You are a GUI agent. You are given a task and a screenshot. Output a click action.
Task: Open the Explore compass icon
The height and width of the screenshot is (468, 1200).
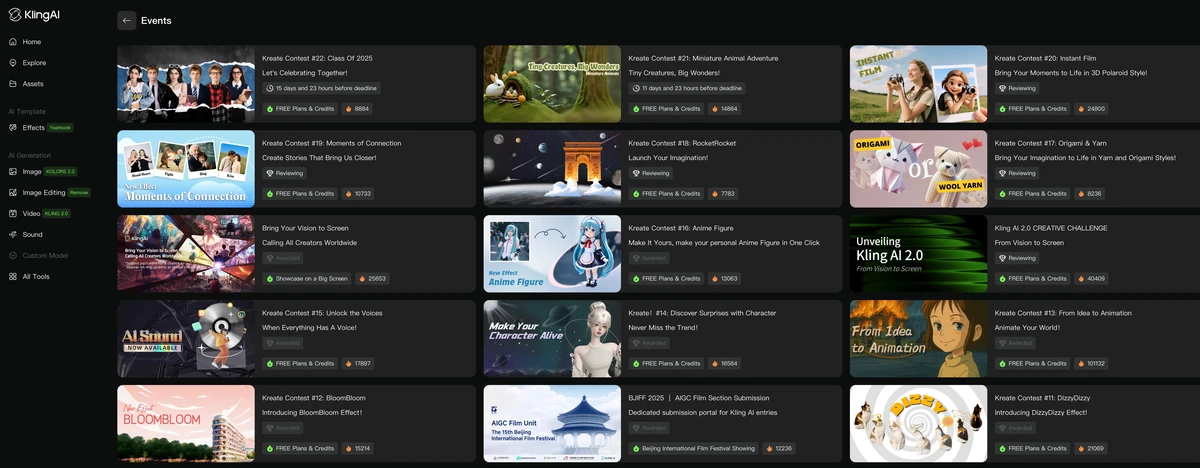[x=13, y=63]
